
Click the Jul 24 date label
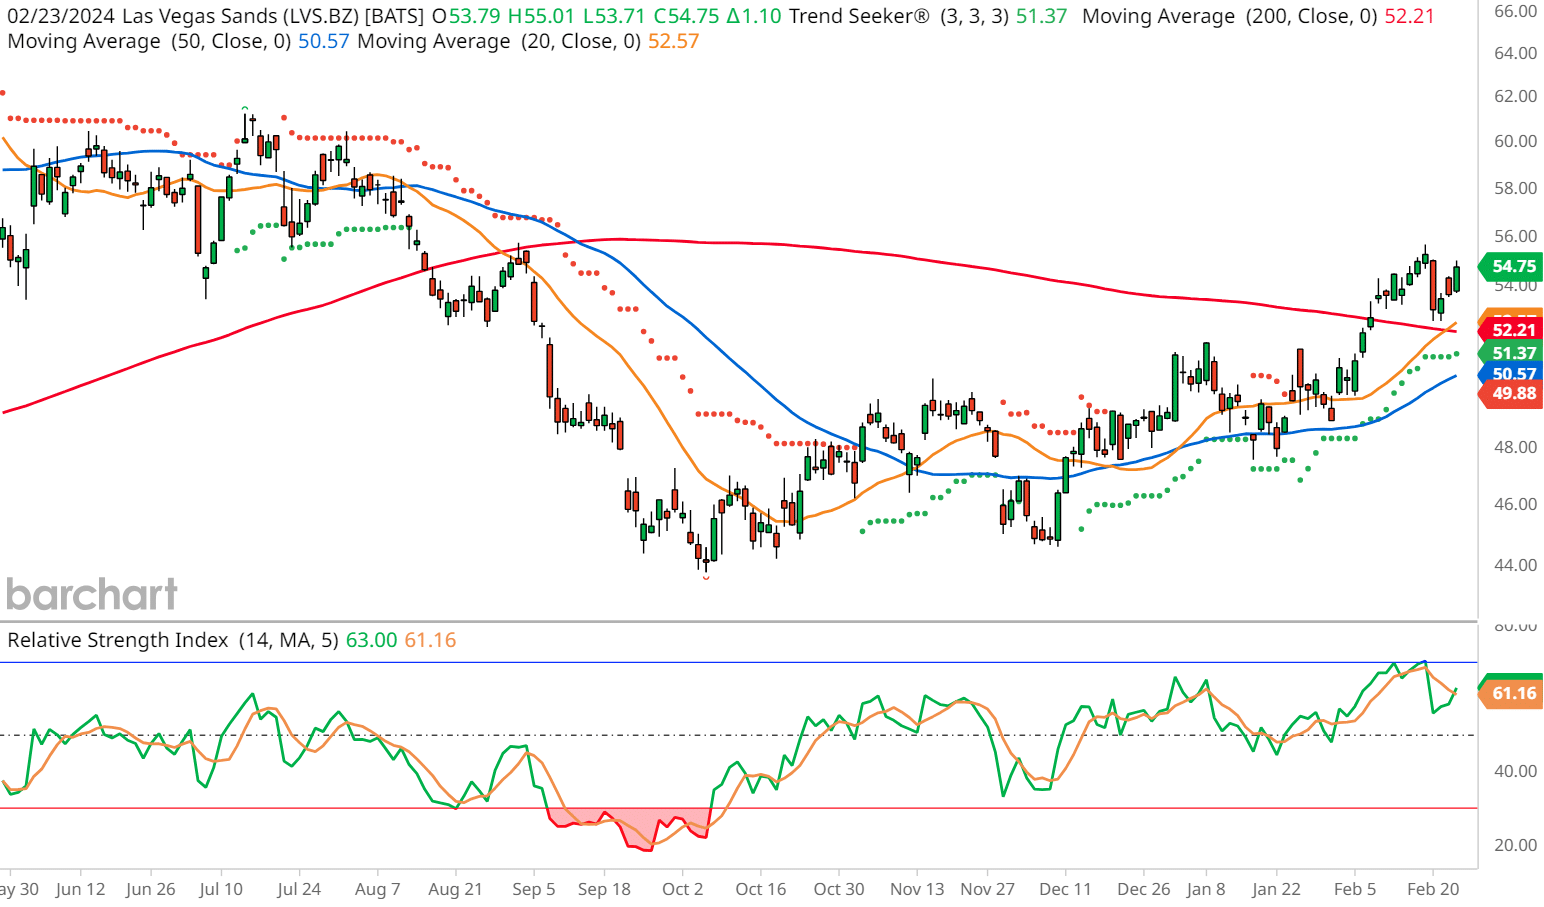coord(299,889)
